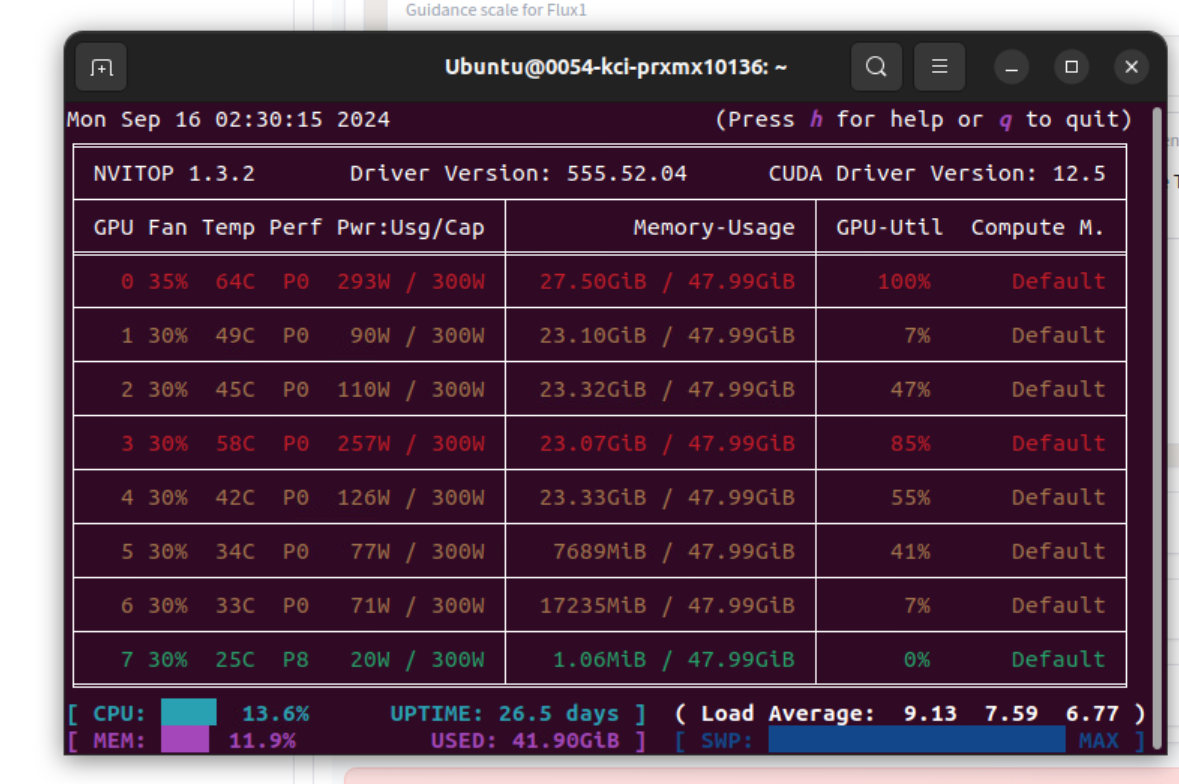
Task: Click the CPU usage bar
Action: click(x=189, y=713)
